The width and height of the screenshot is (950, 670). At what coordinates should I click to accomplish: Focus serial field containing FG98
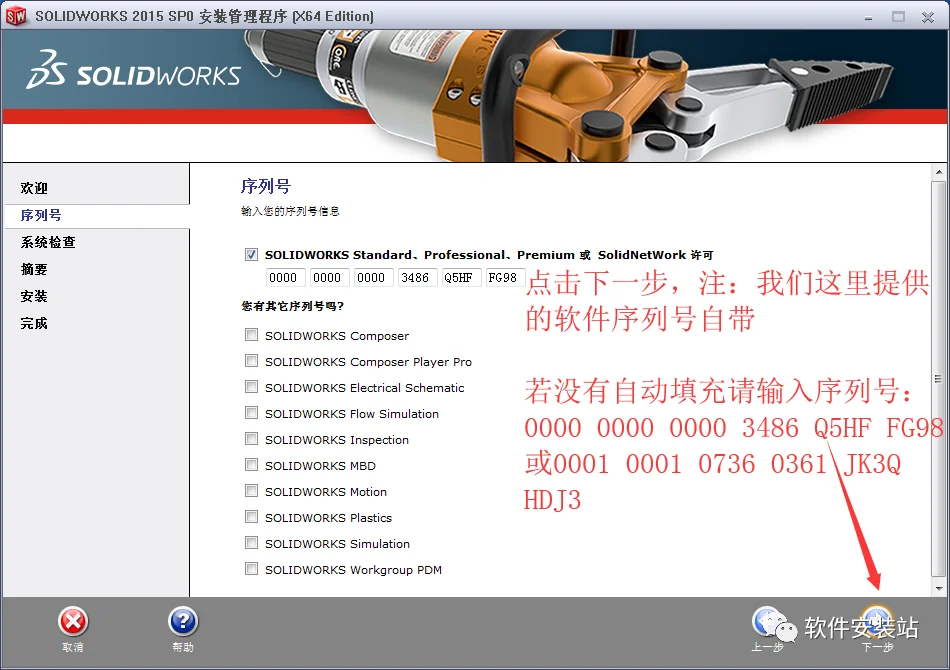[x=505, y=277]
